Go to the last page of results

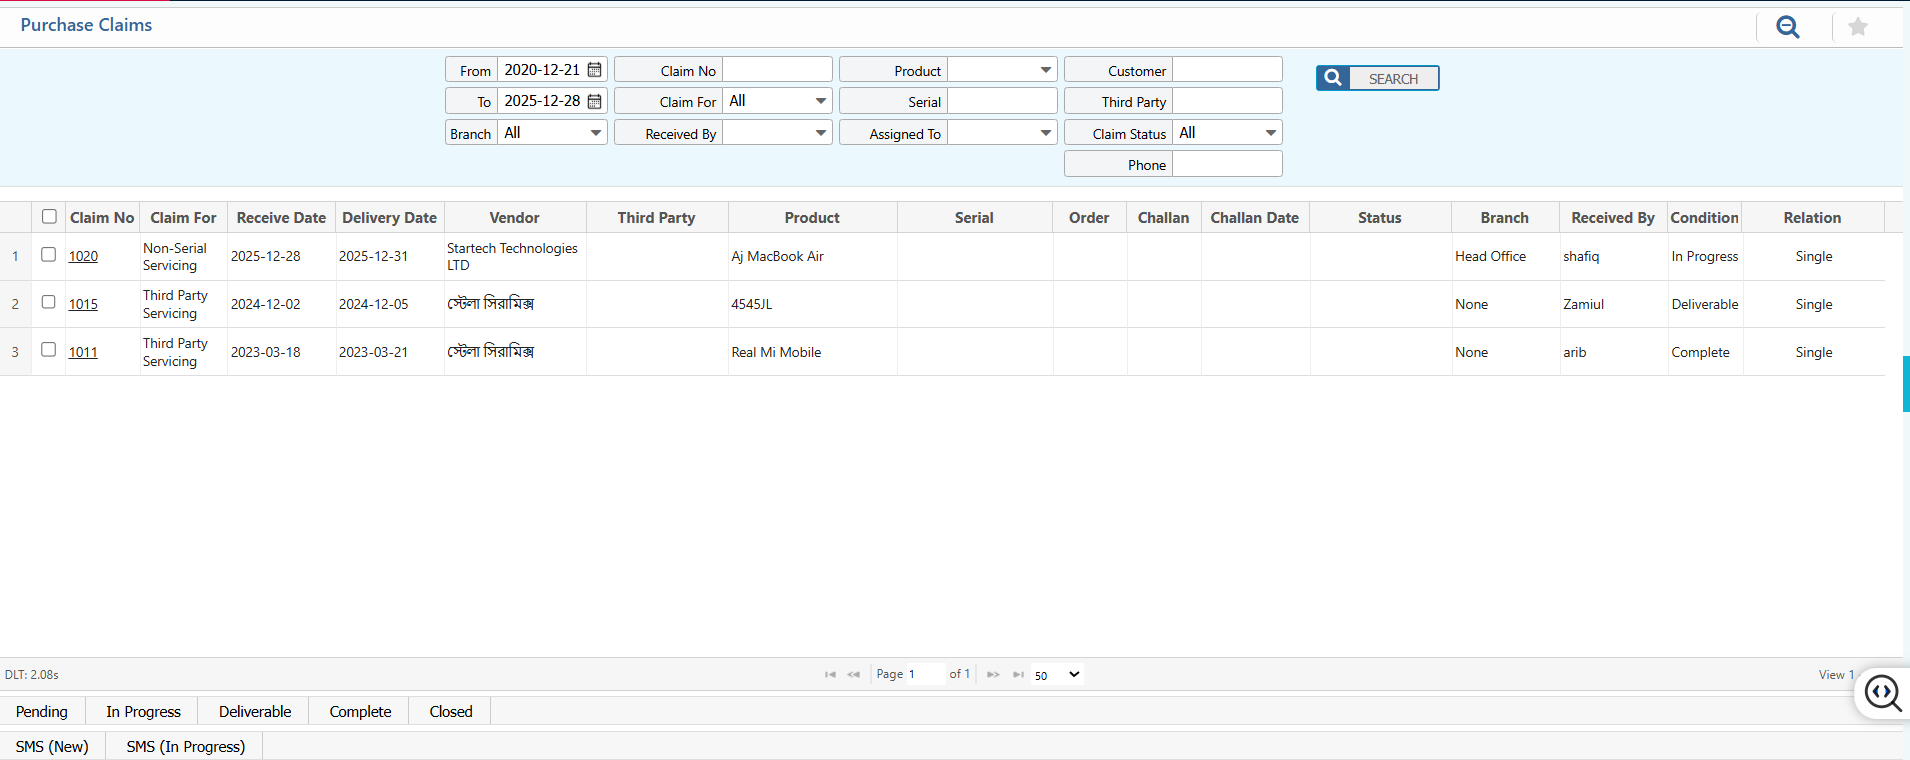pyautogui.click(x=1018, y=675)
